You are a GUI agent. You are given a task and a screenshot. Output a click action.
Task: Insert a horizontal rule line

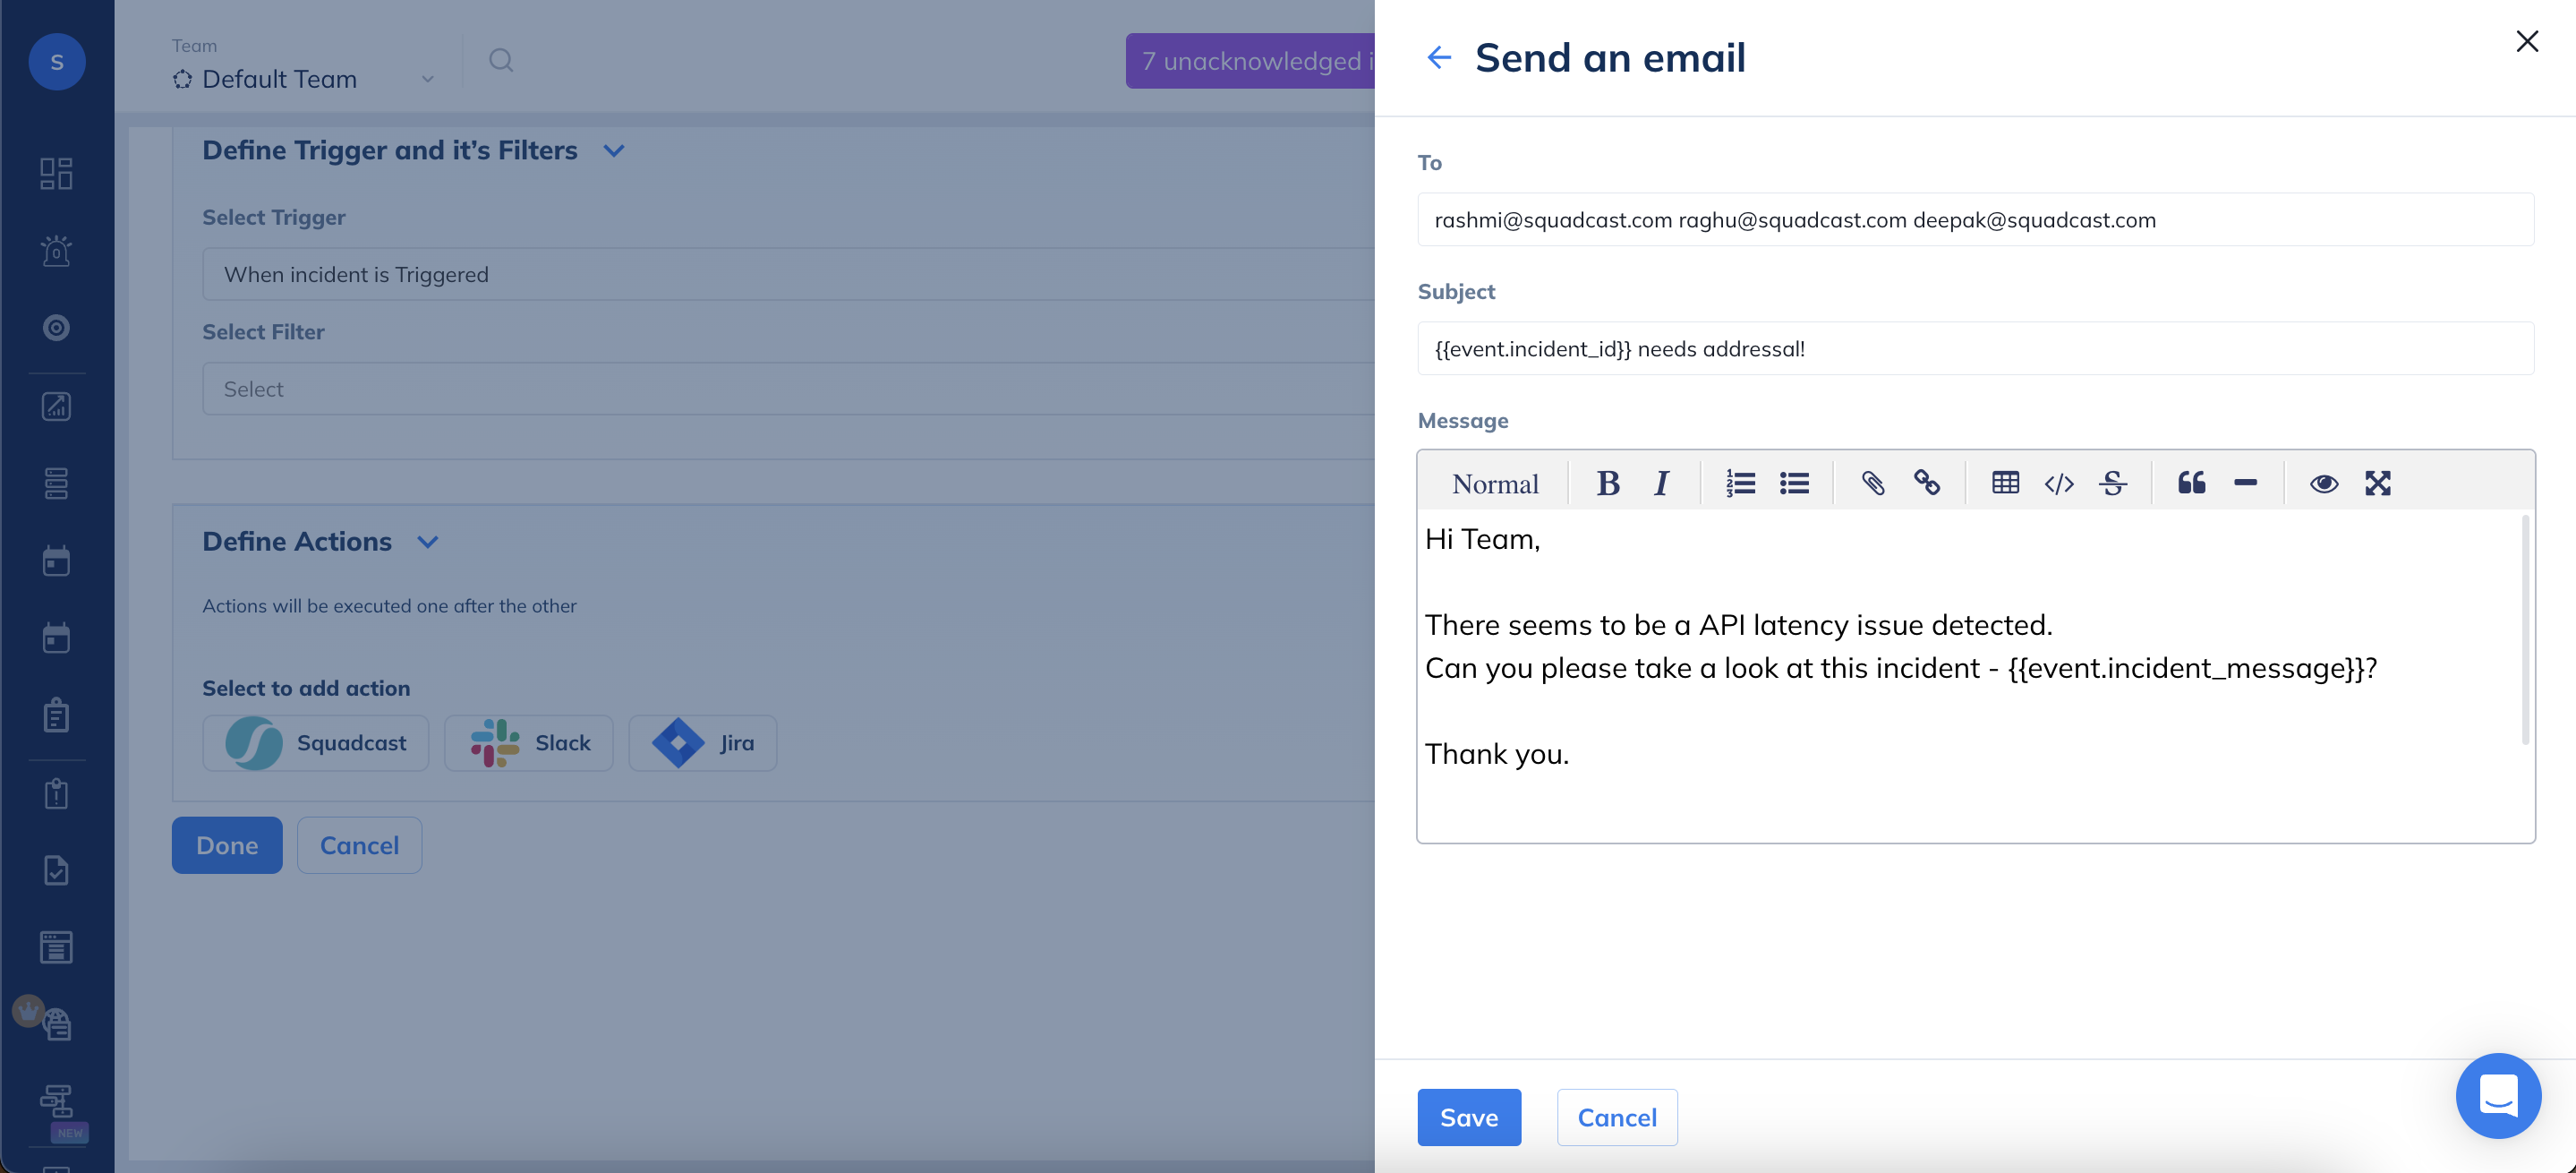(x=2245, y=484)
